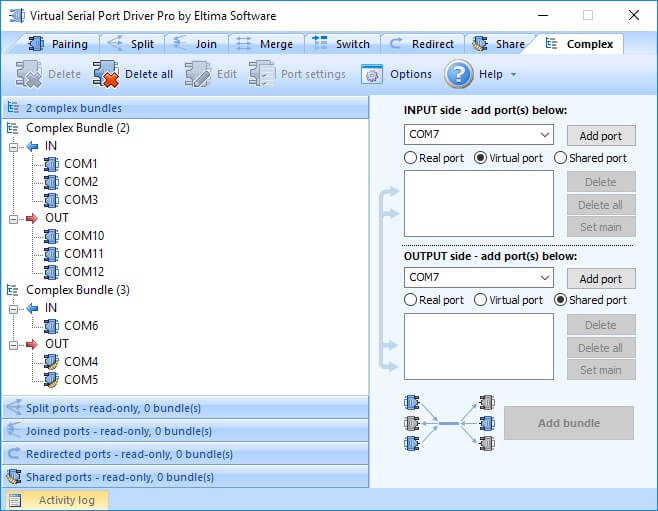Click the Delete all toolbar icon
Viewport: 658px width, 511px height.
[x=107, y=74]
